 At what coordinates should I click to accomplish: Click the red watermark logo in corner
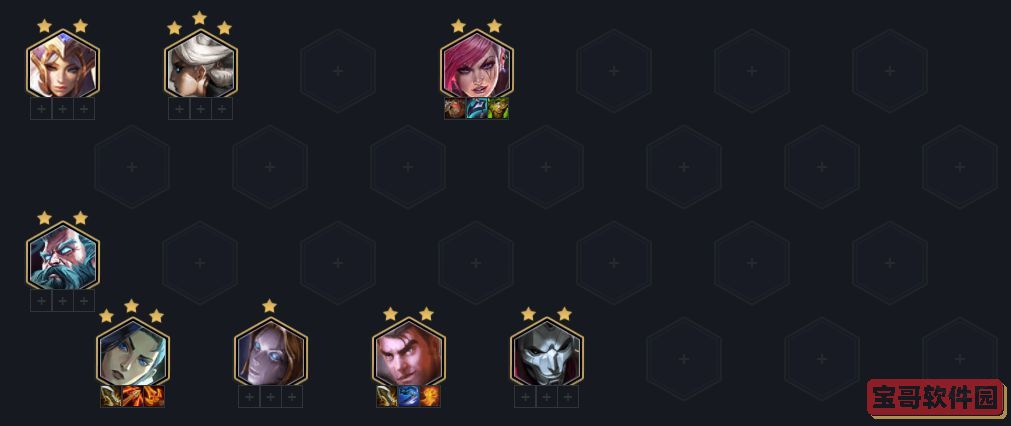(x=936, y=398)
